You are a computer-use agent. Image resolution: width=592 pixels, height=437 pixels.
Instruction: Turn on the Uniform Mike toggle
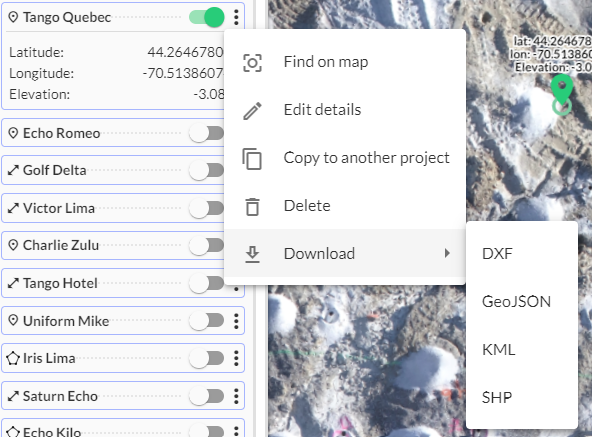207,321
